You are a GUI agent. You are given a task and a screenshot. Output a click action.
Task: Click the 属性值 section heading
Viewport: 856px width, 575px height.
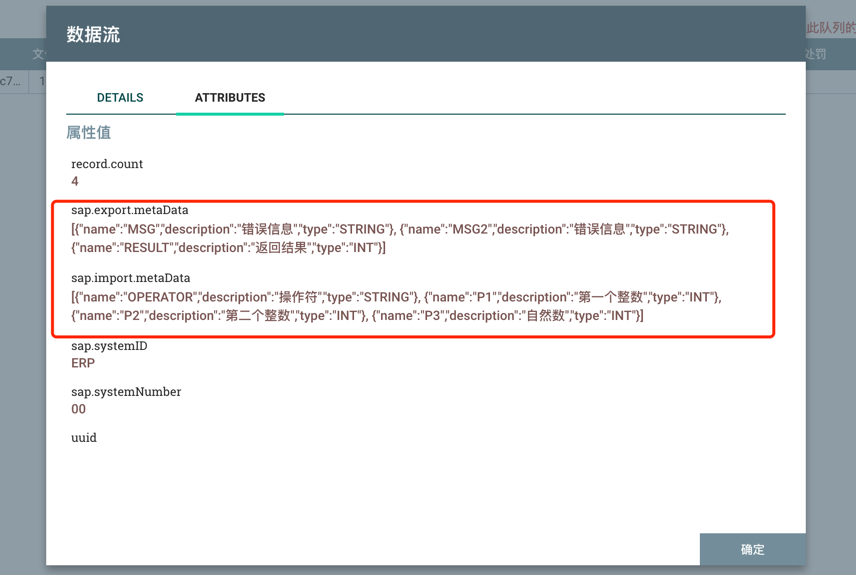89,132
